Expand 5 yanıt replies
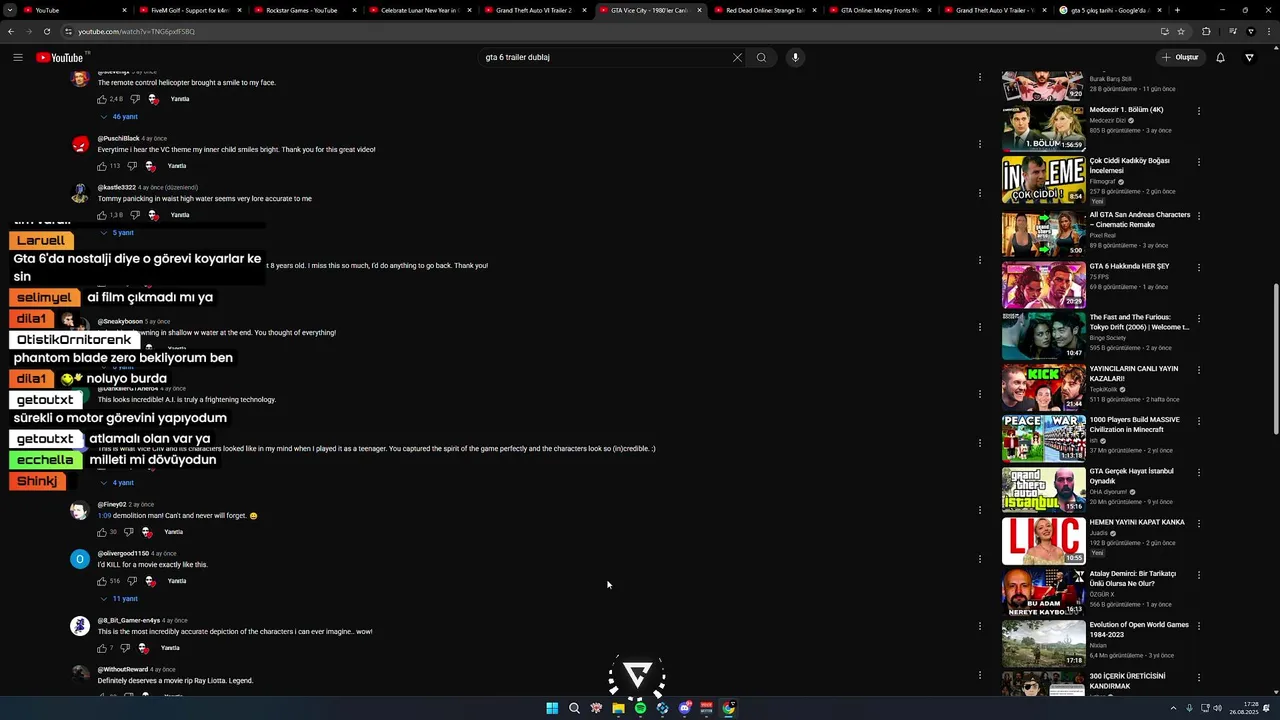The image size is (1280, 720). tap(117, 233)
